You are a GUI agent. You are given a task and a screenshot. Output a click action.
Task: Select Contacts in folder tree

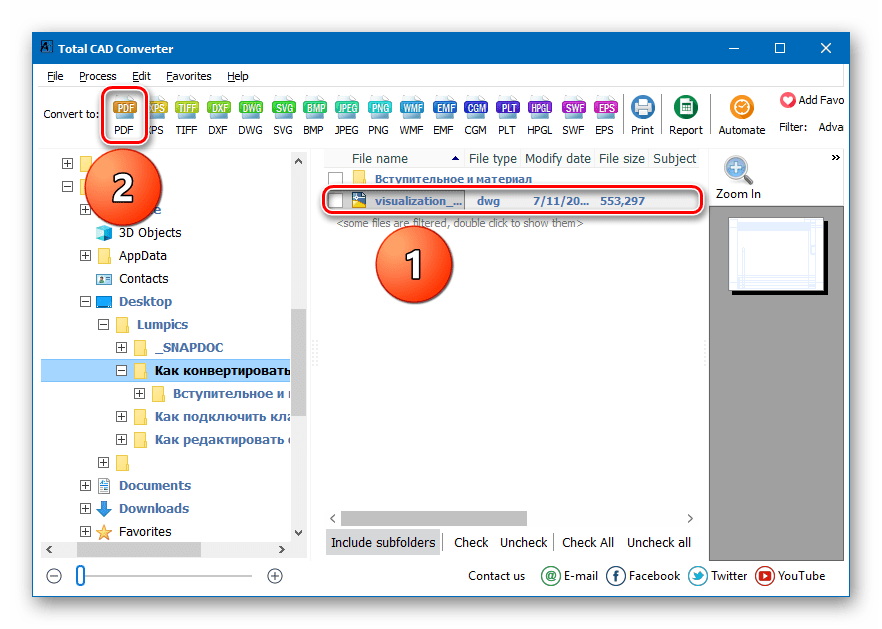pyautogui.click(x=143, y=278)
